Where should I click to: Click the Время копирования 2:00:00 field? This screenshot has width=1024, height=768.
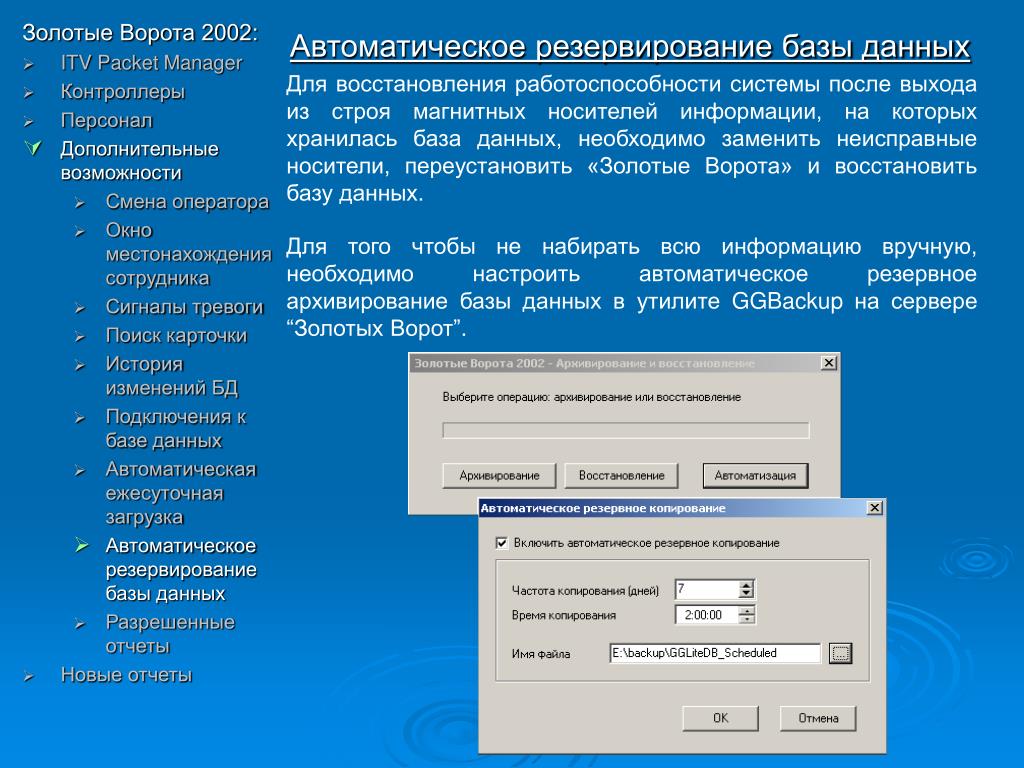coord(707,615)
